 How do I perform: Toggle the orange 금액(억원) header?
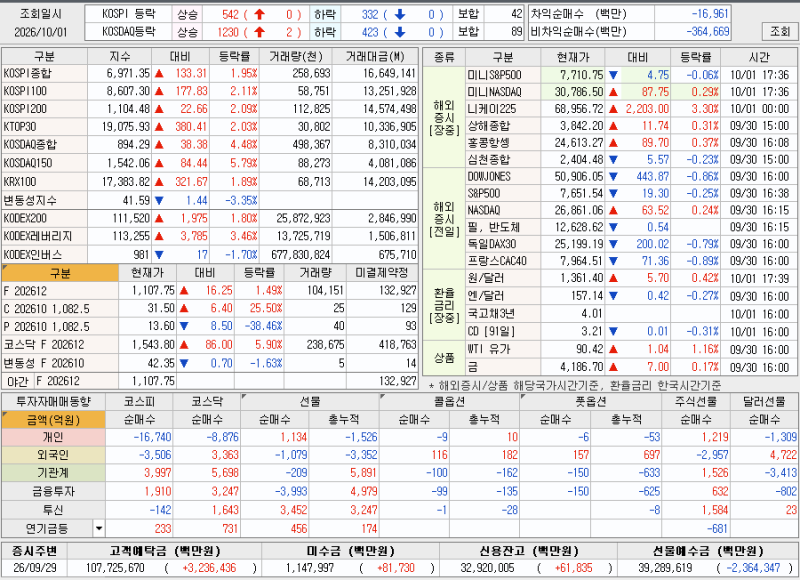54,420
